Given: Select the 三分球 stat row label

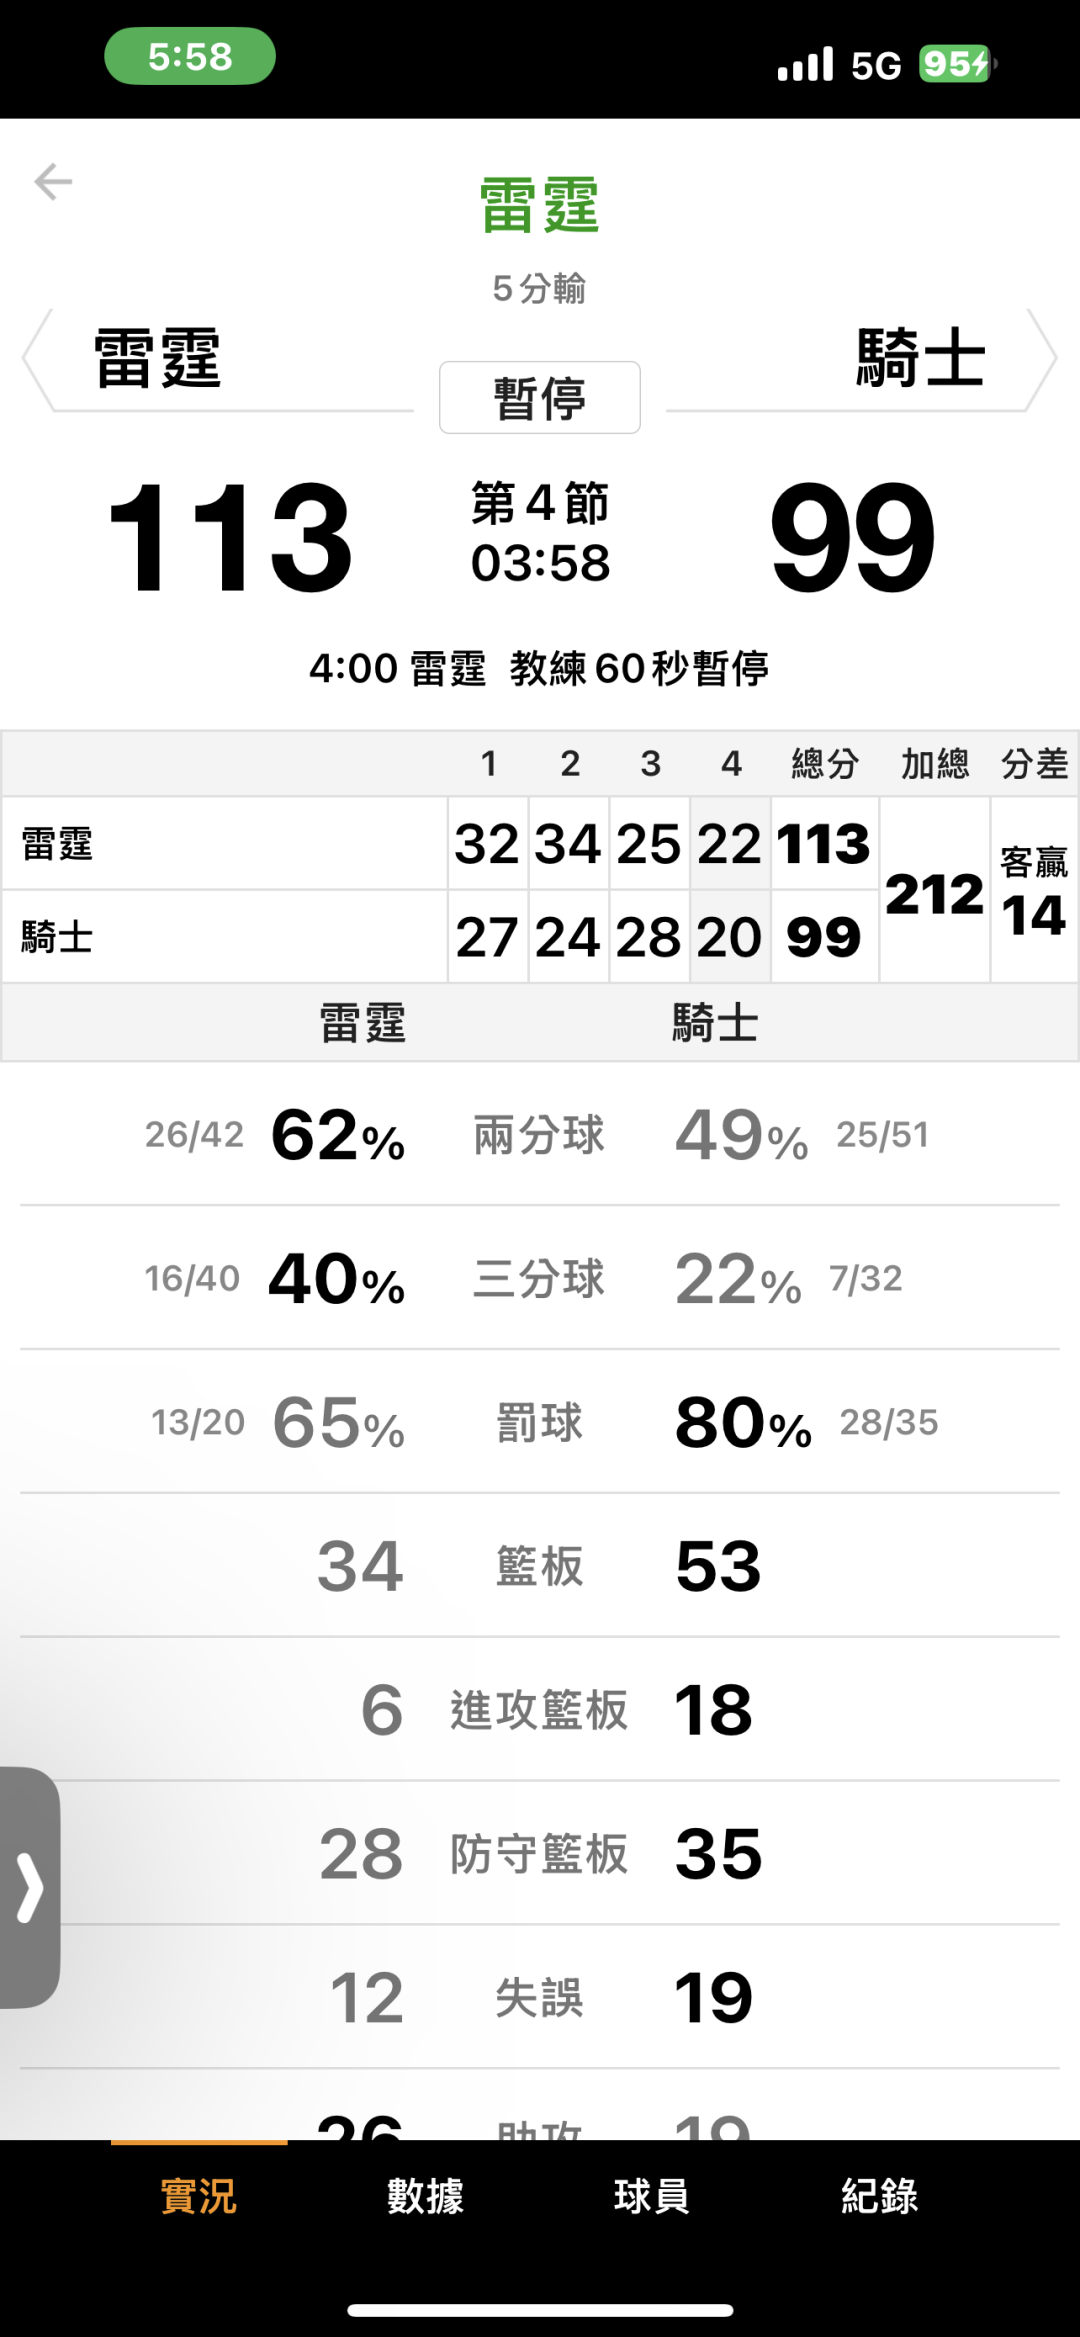Looking at the screenshot, I should point(539,1278).
